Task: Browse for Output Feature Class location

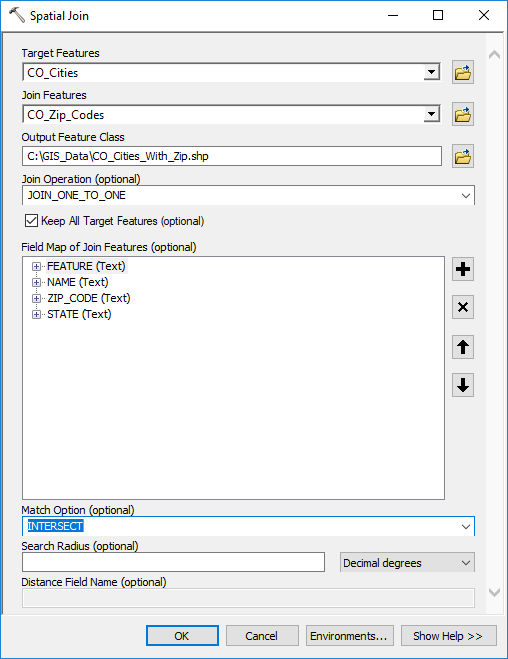Action: point(463,156)
